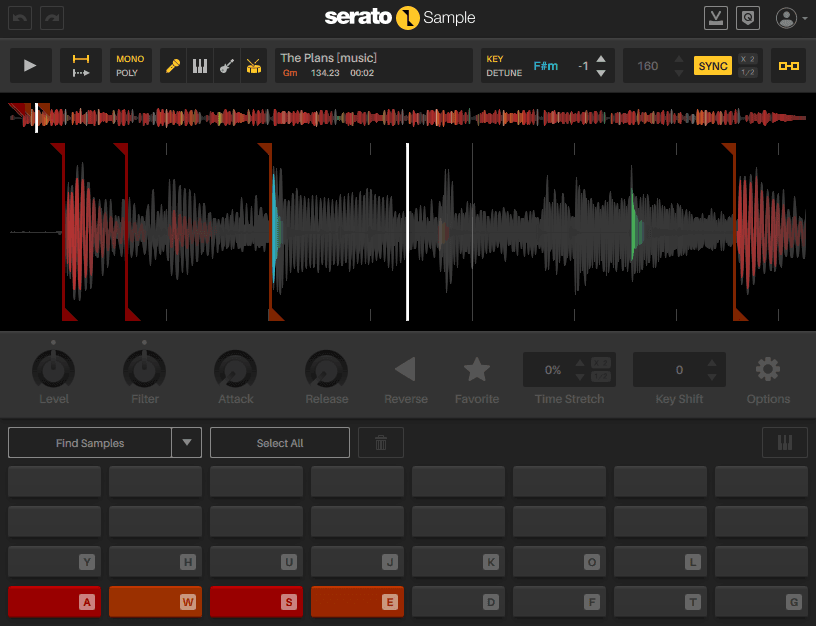Adjust the Attack knob

coord(235,370)
